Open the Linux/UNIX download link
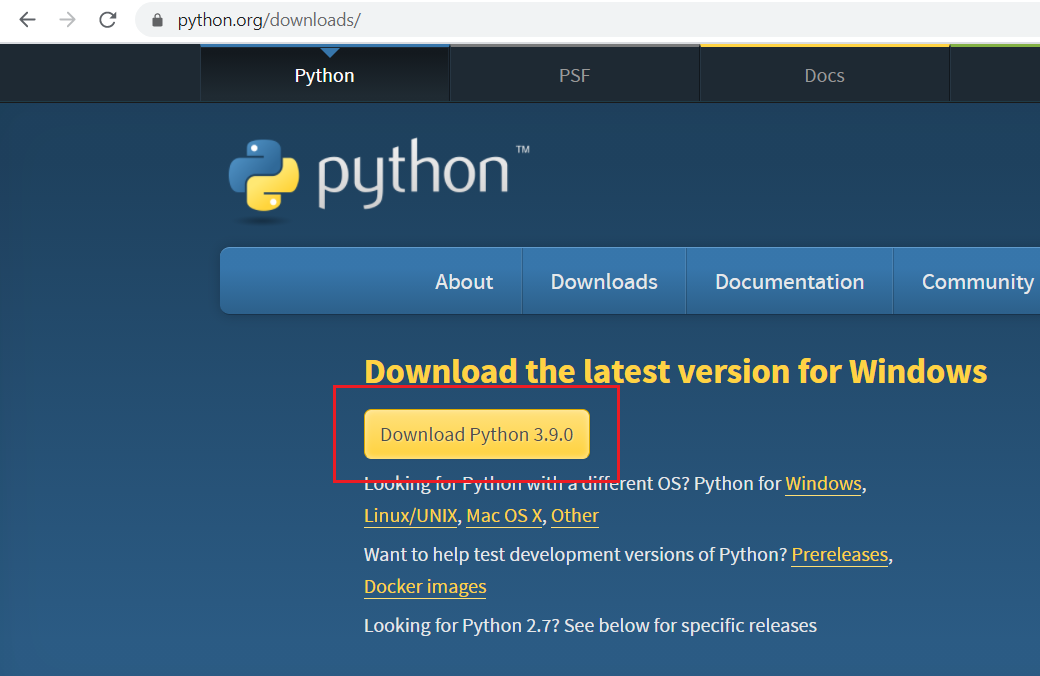 point(410,515)
